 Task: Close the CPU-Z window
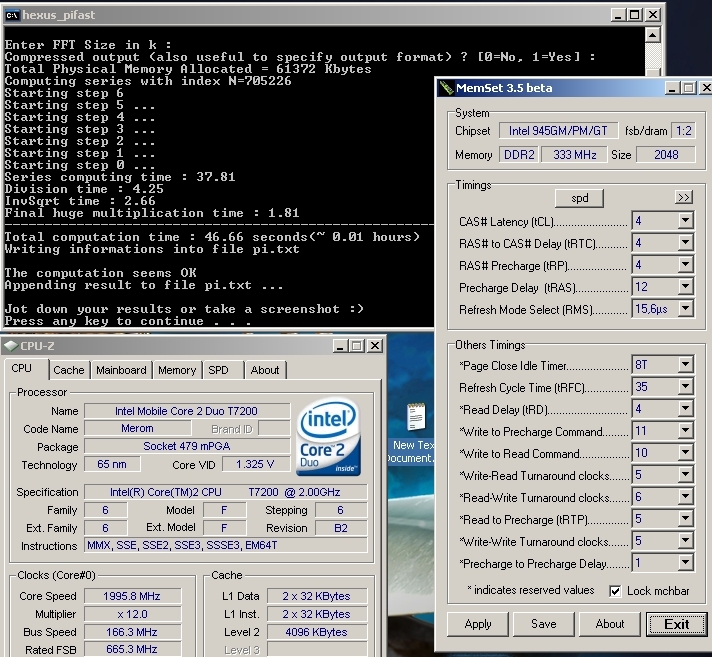pos(375,346)
